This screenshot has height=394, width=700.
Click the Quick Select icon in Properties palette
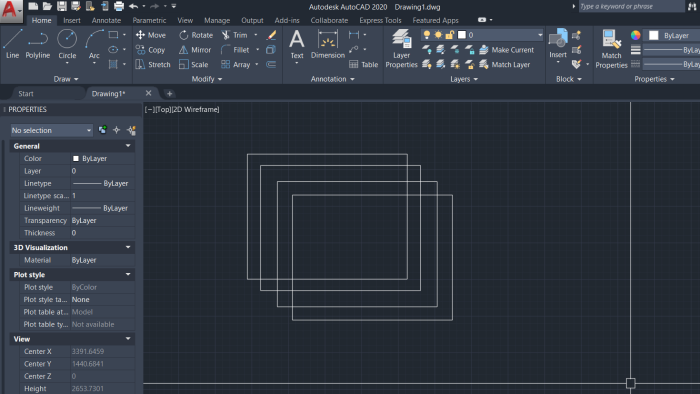click(x=131, y=130)
